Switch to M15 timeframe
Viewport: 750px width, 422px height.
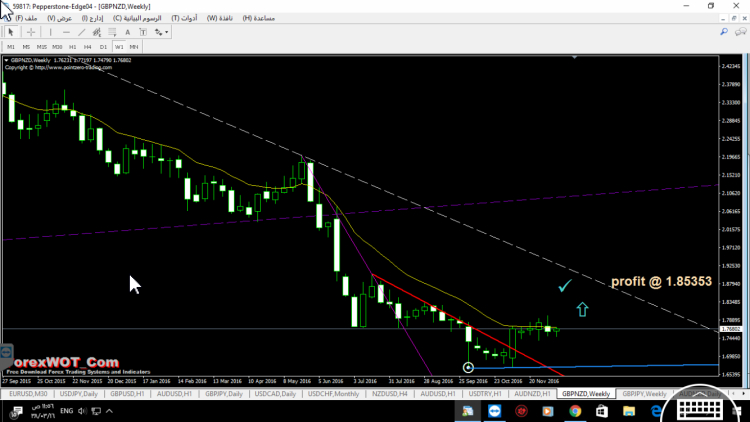[42, 47]
